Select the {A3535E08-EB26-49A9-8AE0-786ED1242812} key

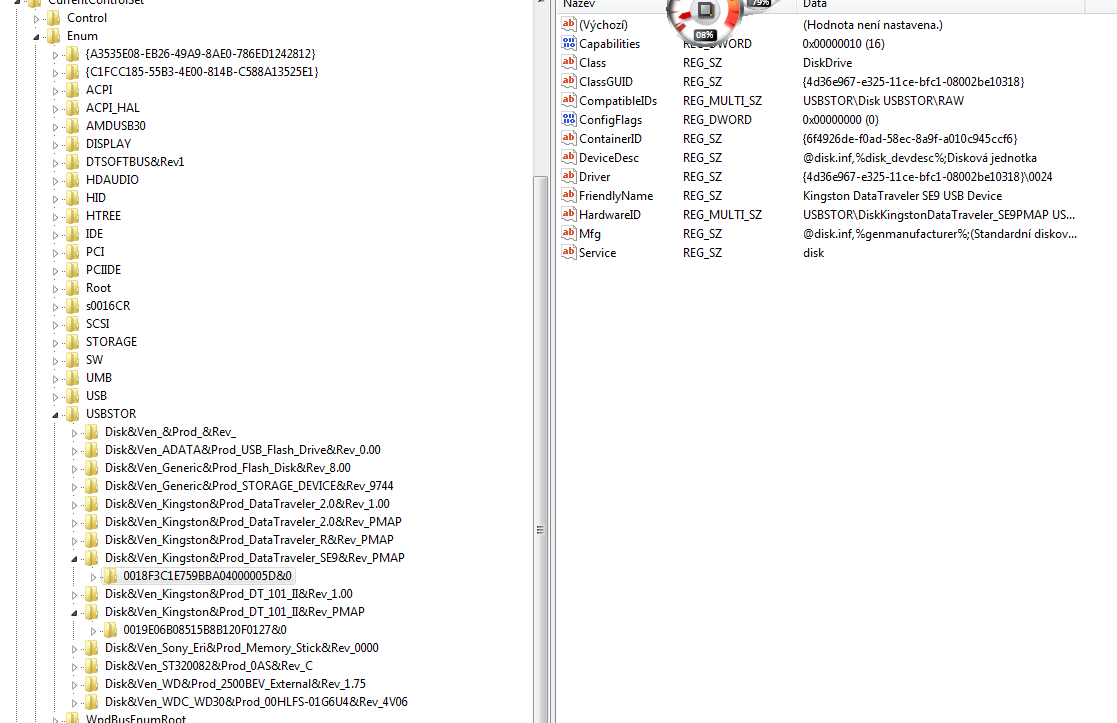point(200,53)
